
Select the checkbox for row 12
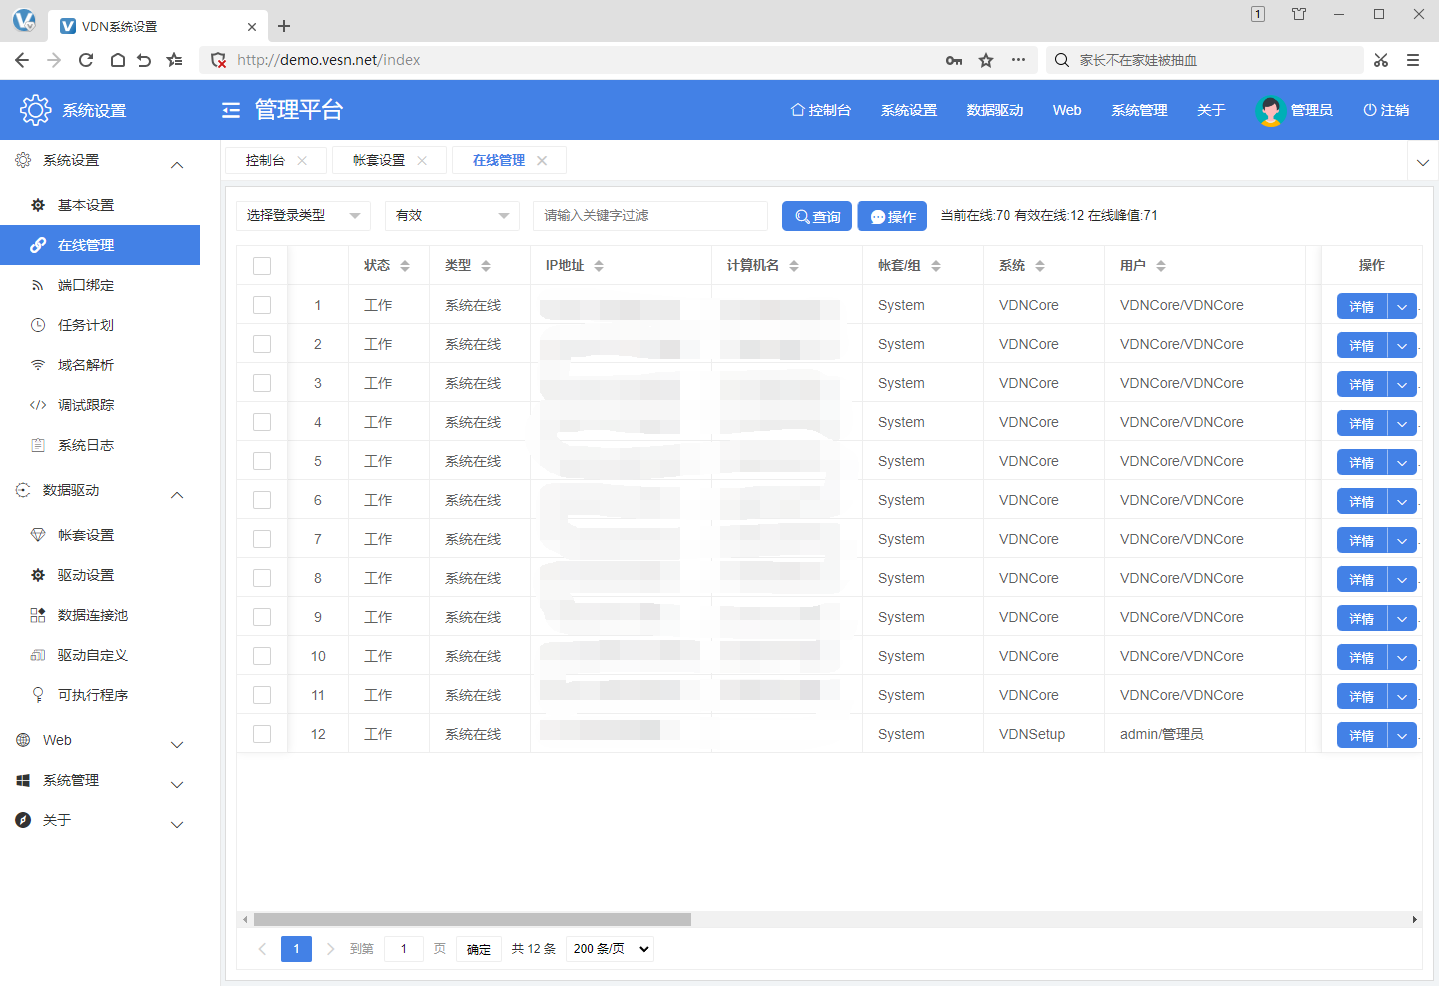[262, 734]
